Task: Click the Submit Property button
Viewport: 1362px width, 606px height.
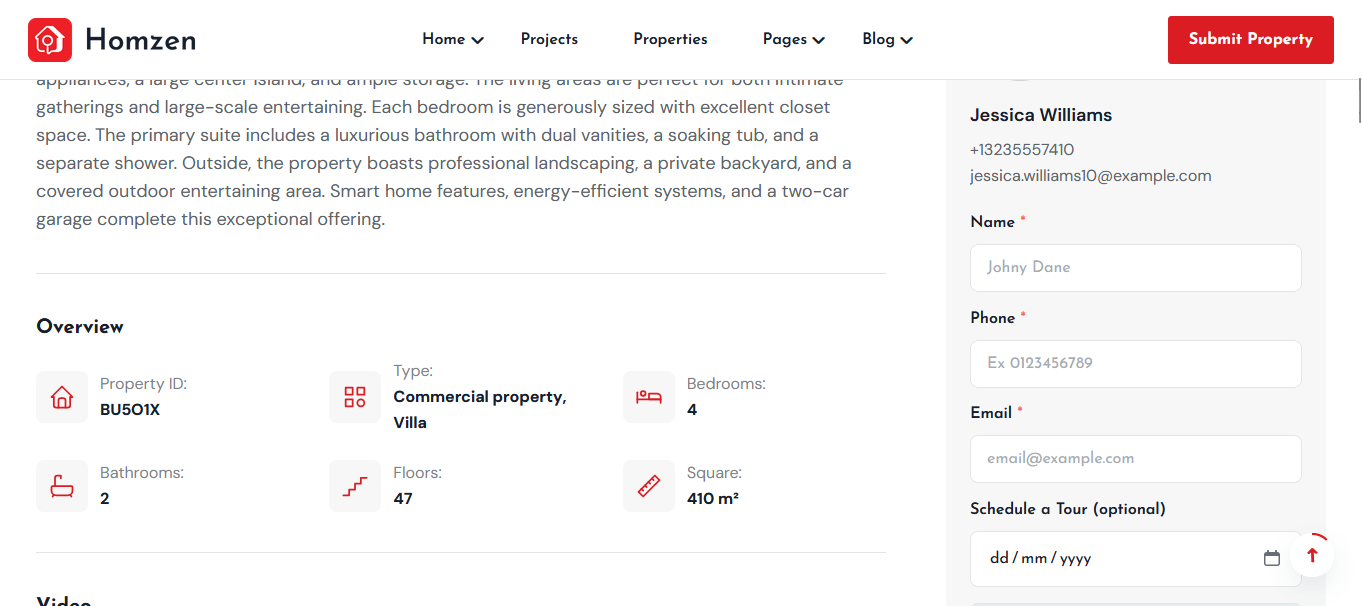Action: 1250,39
